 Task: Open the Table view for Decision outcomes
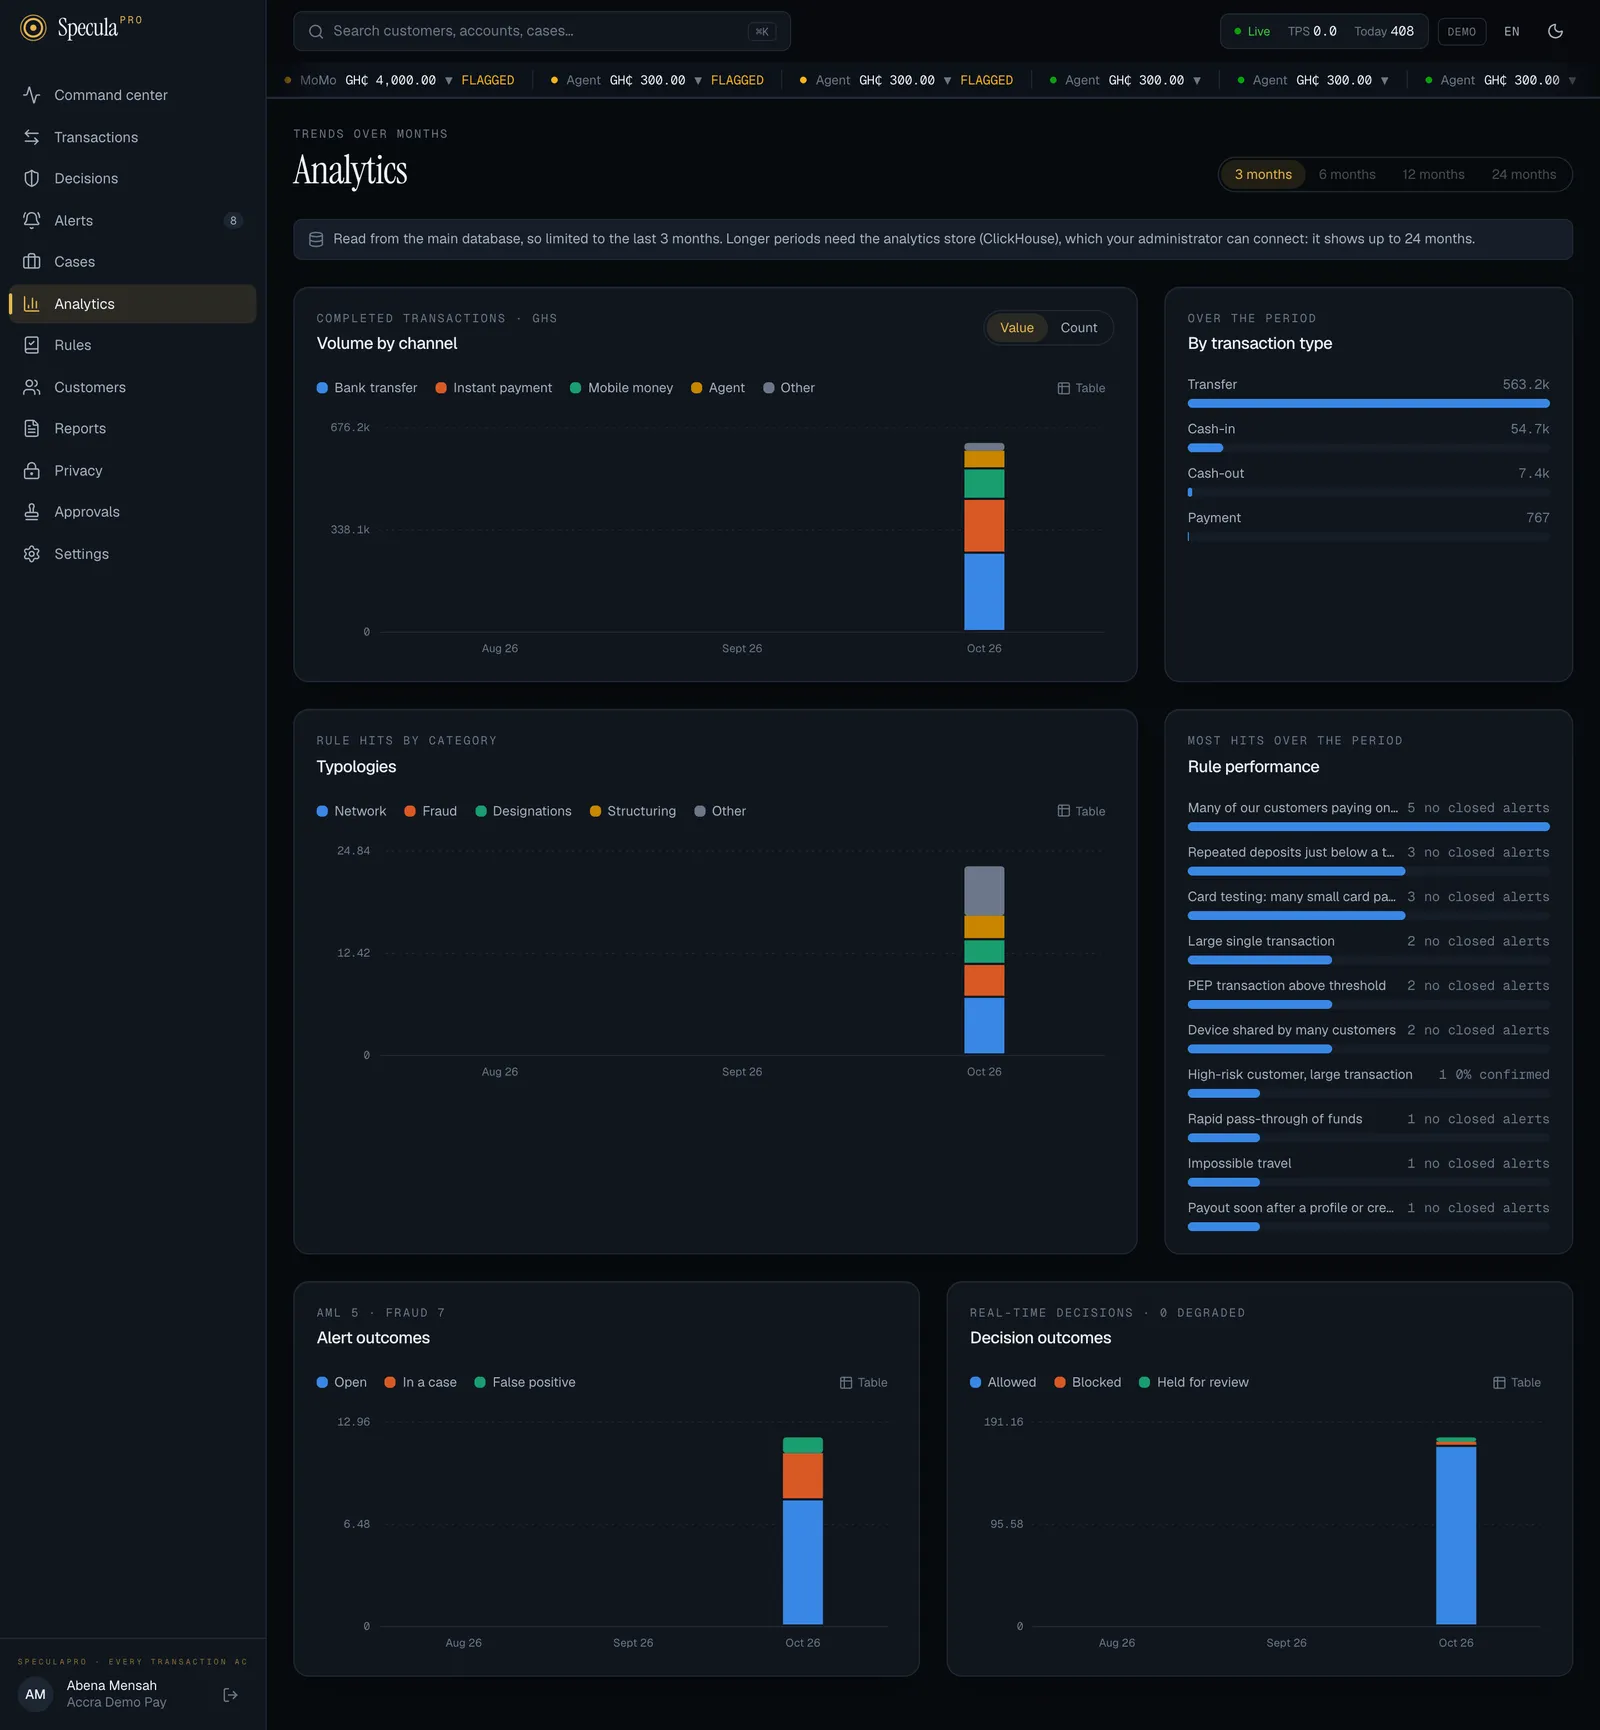pyautogui.click(x=1516, y=1382)
